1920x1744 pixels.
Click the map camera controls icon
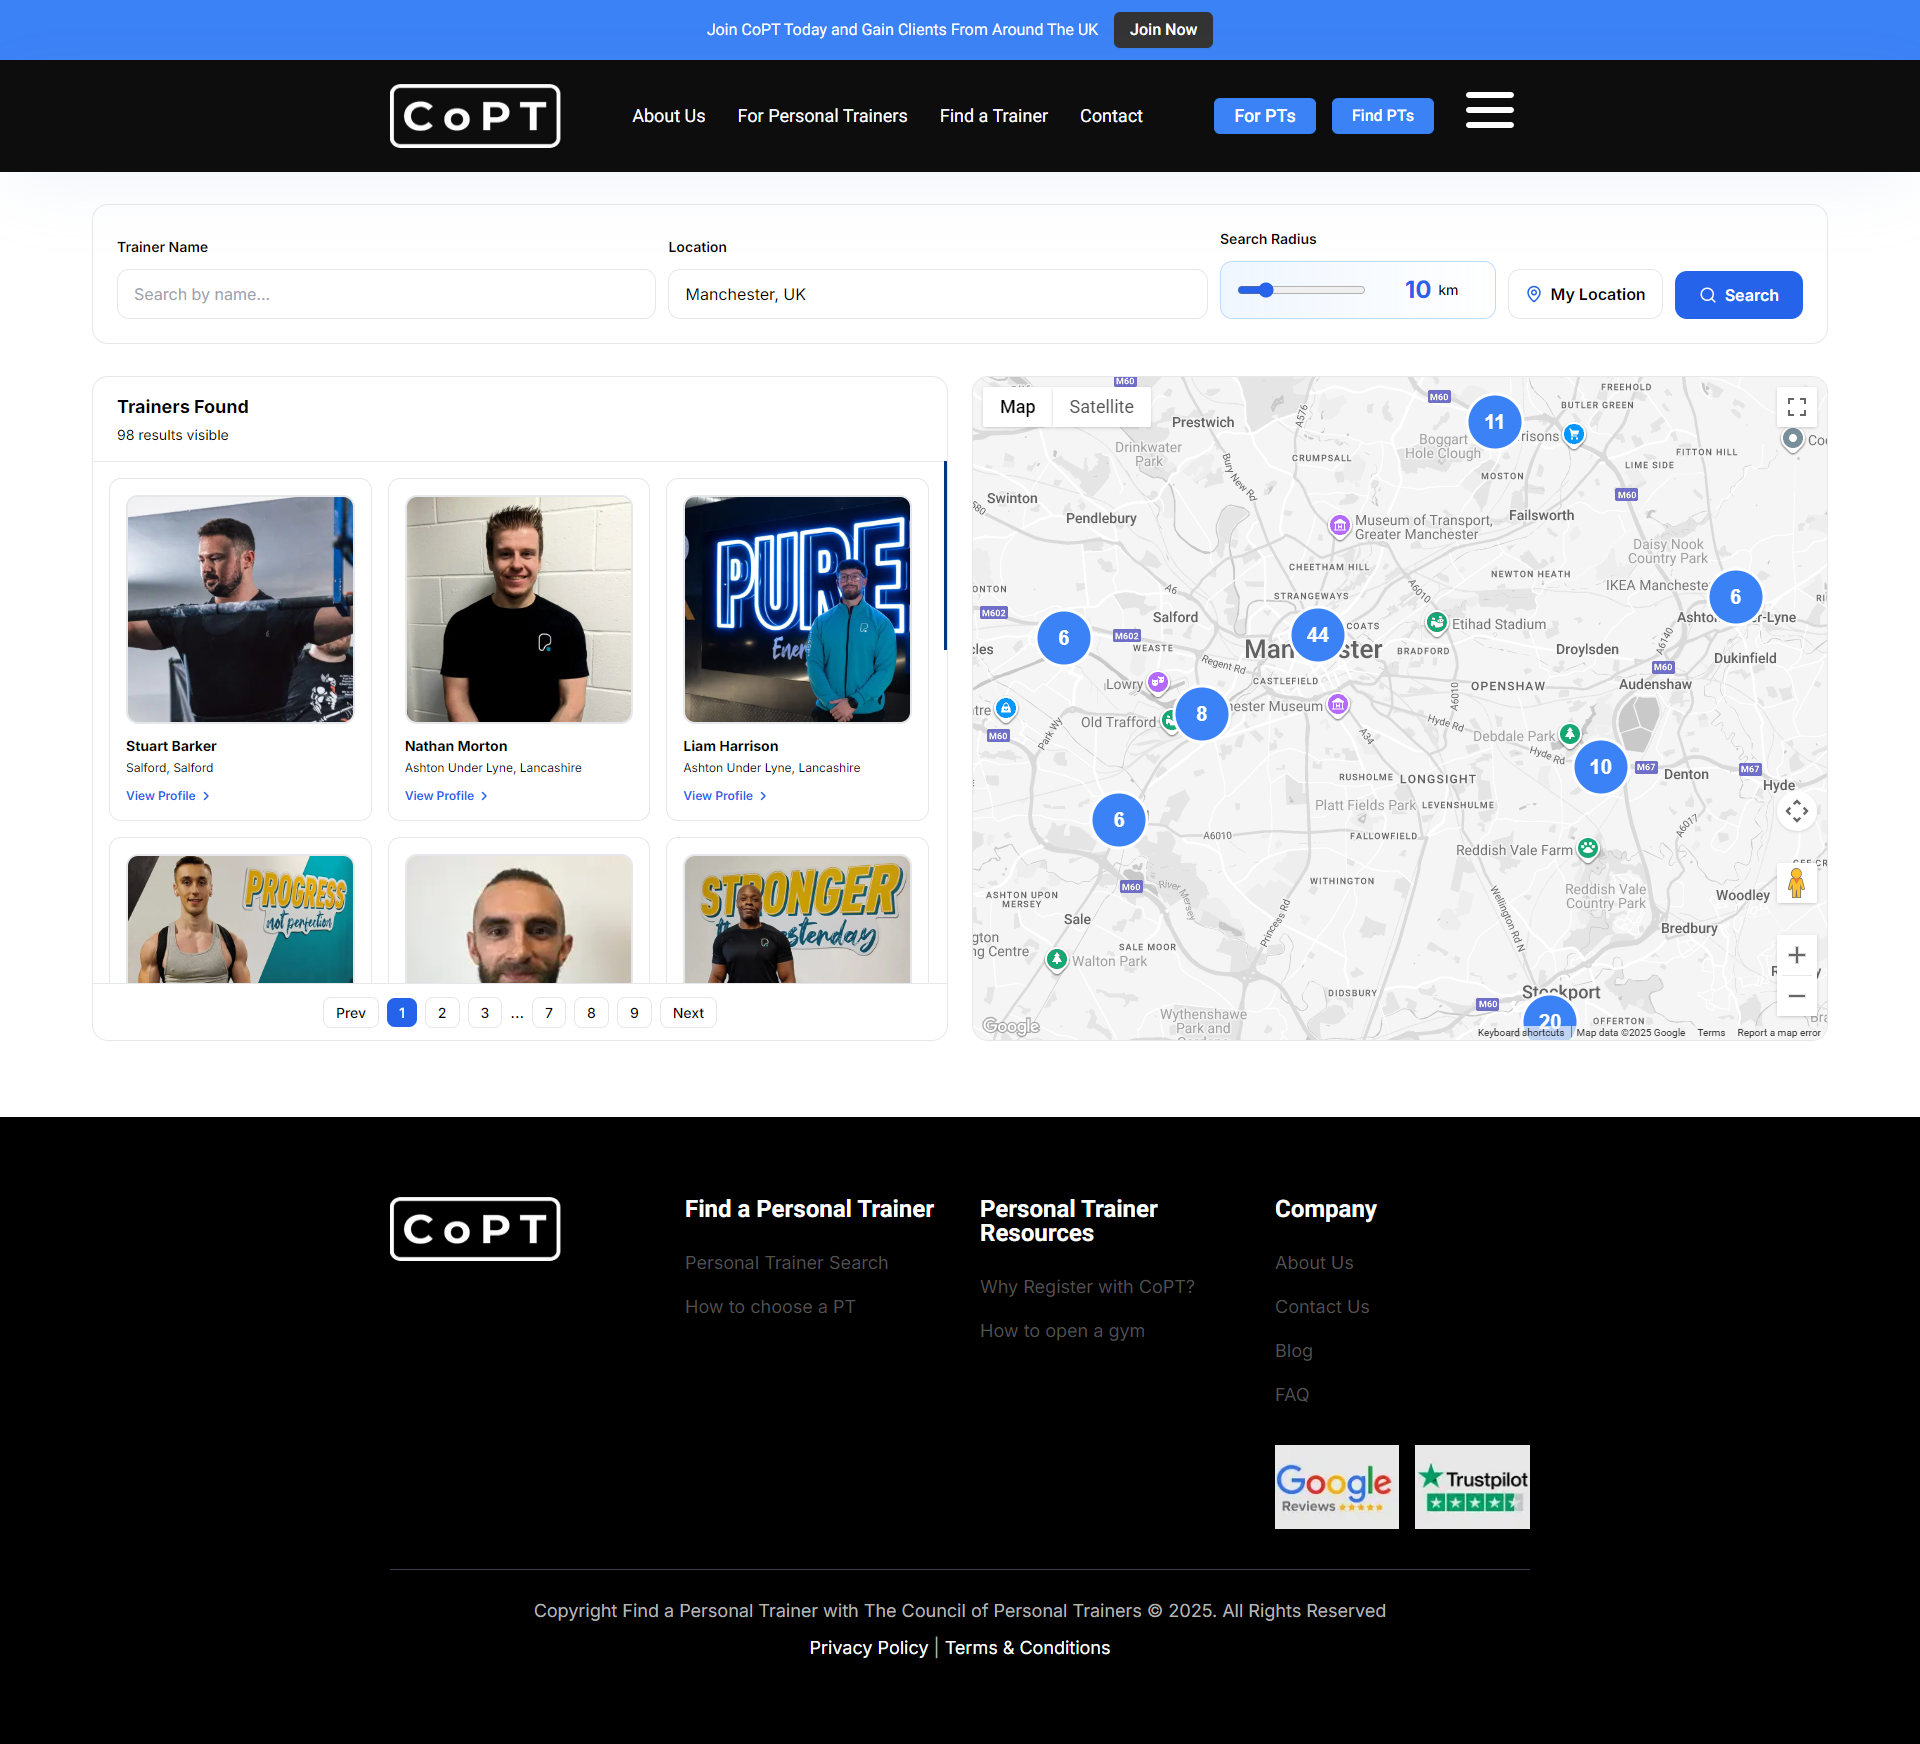pos(1796,811)
